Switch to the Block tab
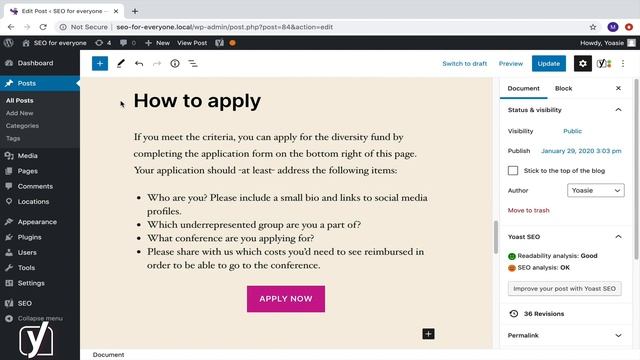This screenshot has width=640, height=360. (563, 88)
